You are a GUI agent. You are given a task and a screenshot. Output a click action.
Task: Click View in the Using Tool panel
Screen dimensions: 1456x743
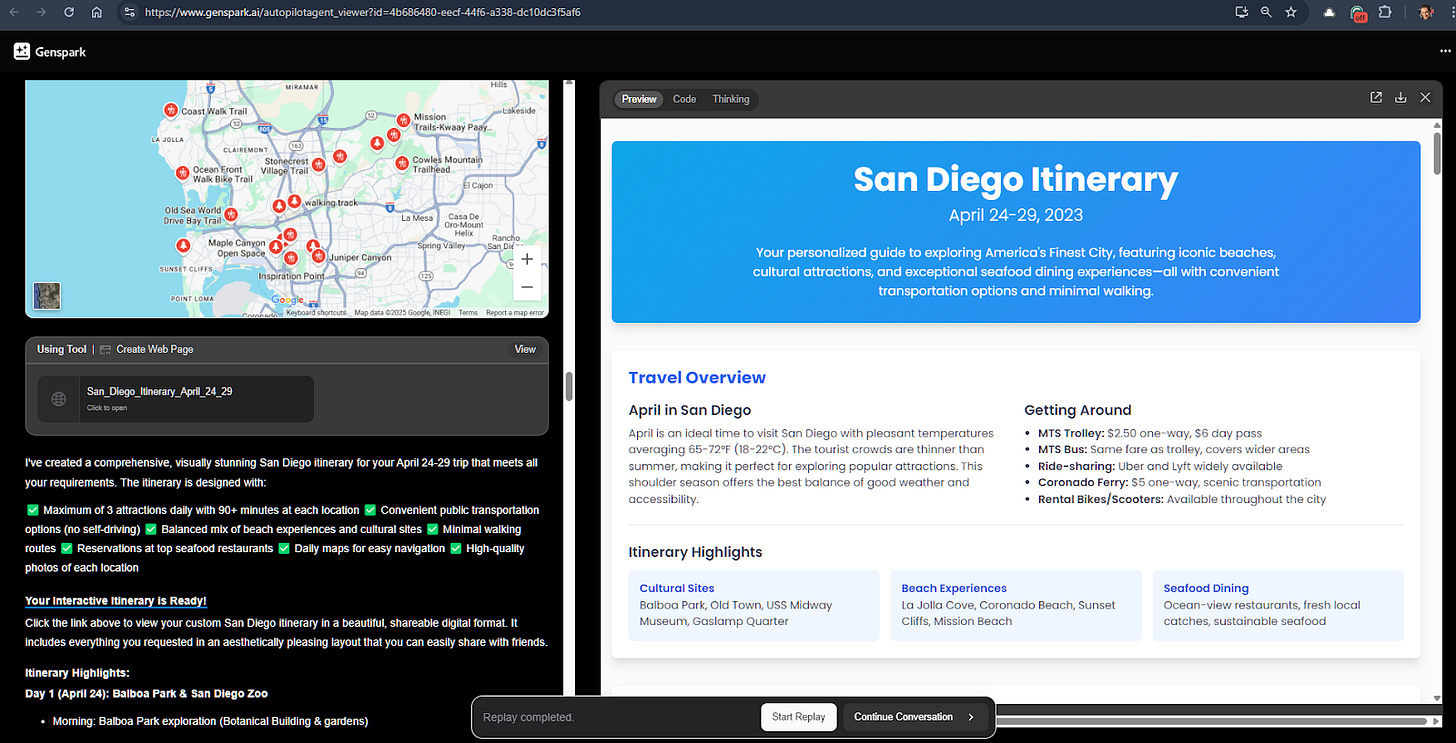click(524, 348)
